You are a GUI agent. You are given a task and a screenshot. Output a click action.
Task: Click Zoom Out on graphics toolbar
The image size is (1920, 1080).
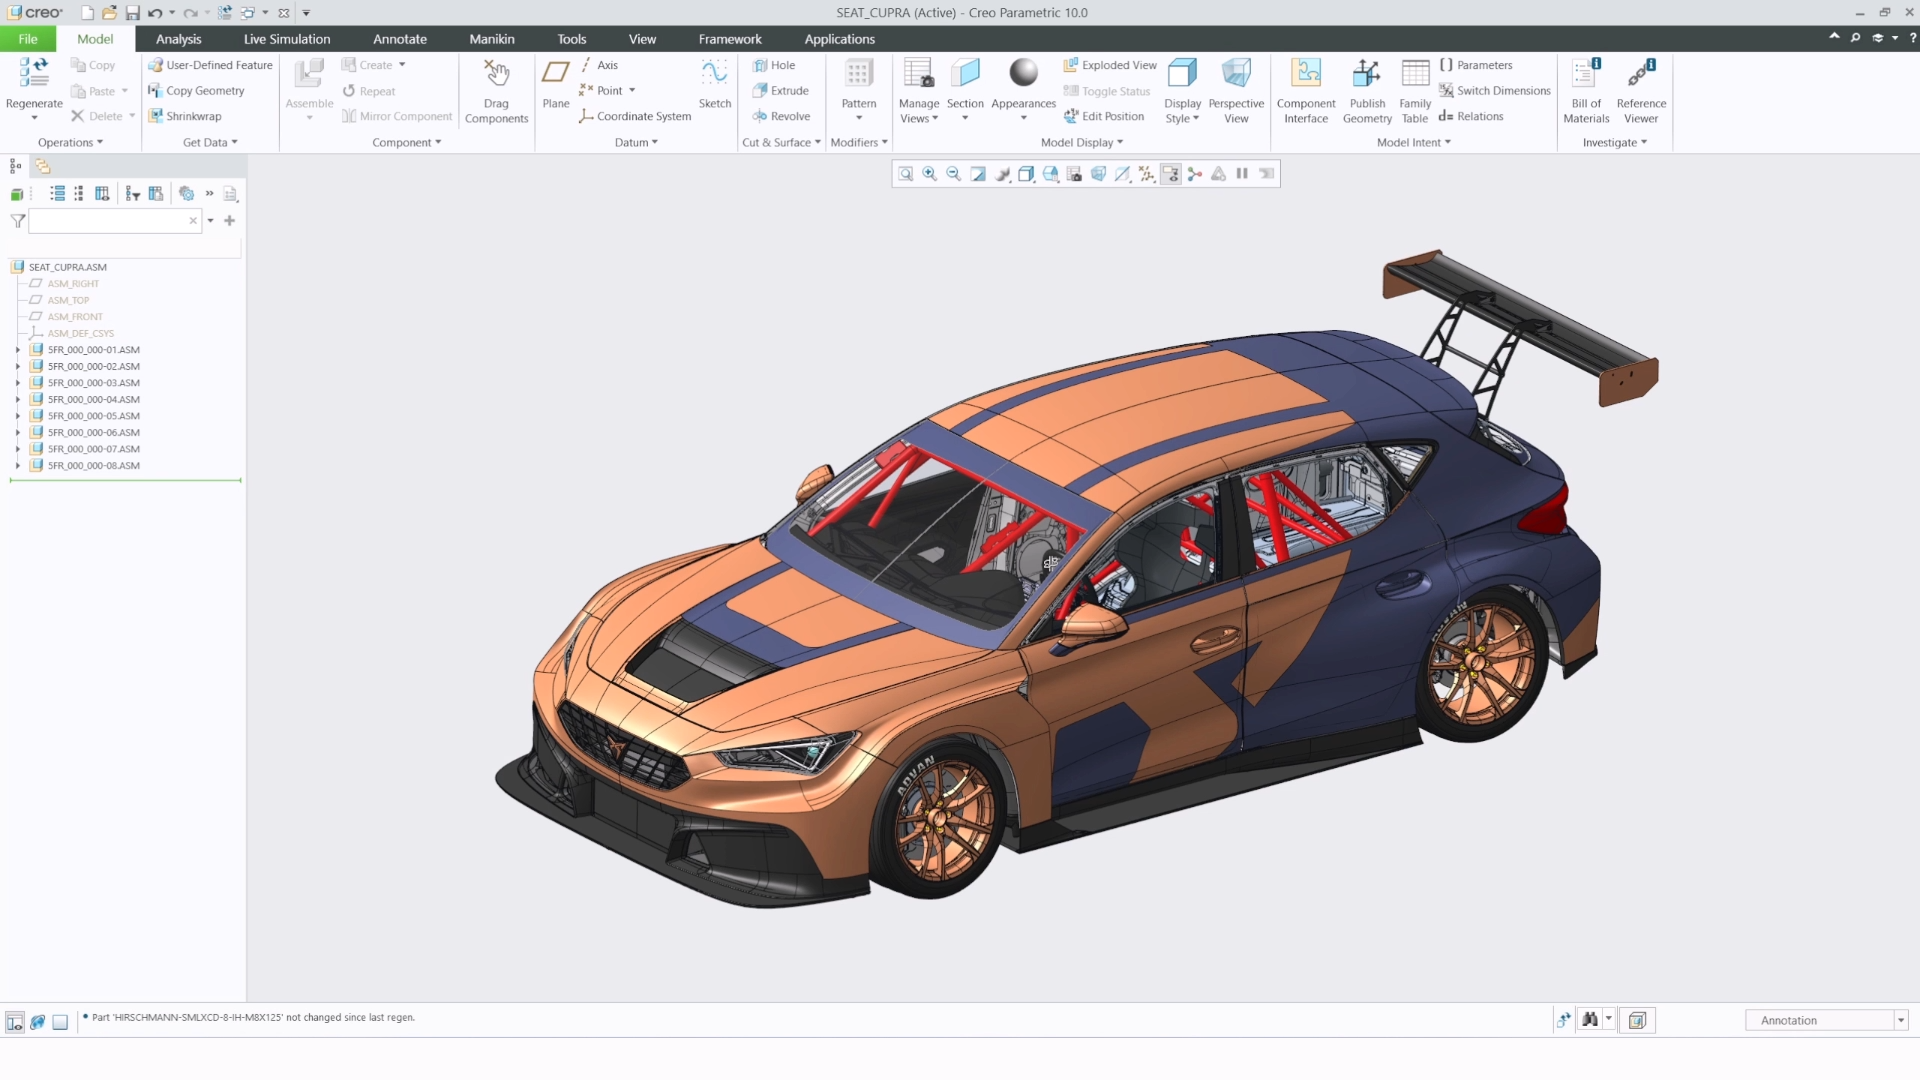[954, 174]
